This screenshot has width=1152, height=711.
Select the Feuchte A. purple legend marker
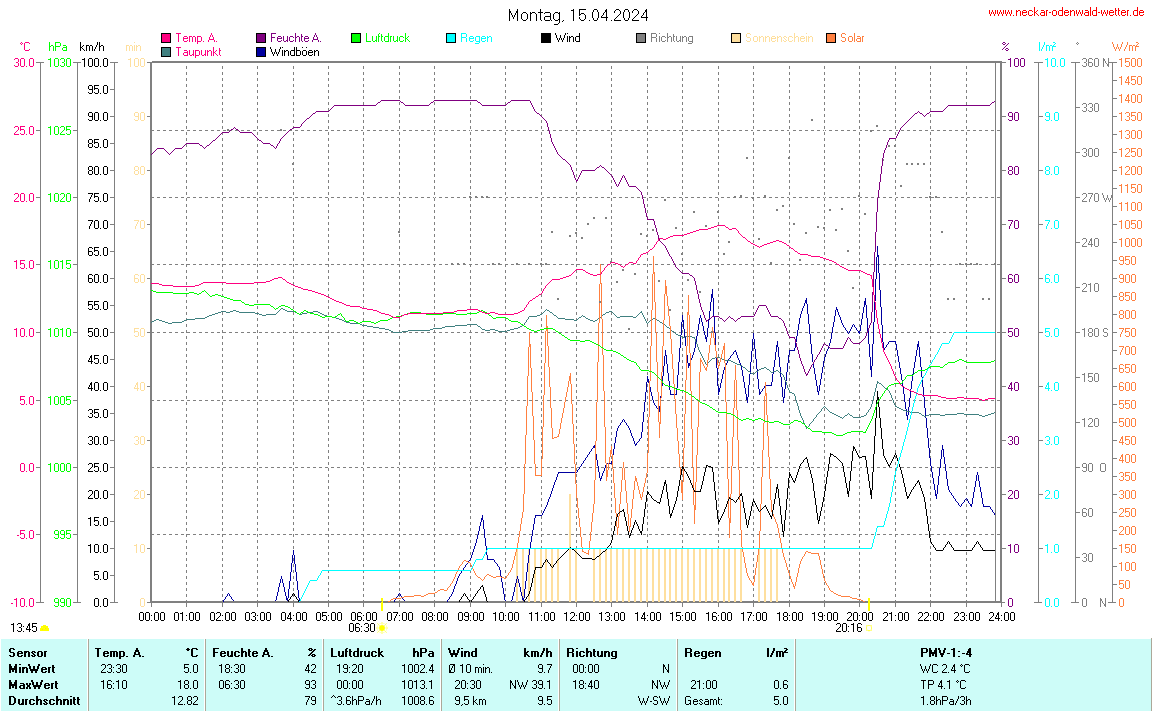coord(261,38)
